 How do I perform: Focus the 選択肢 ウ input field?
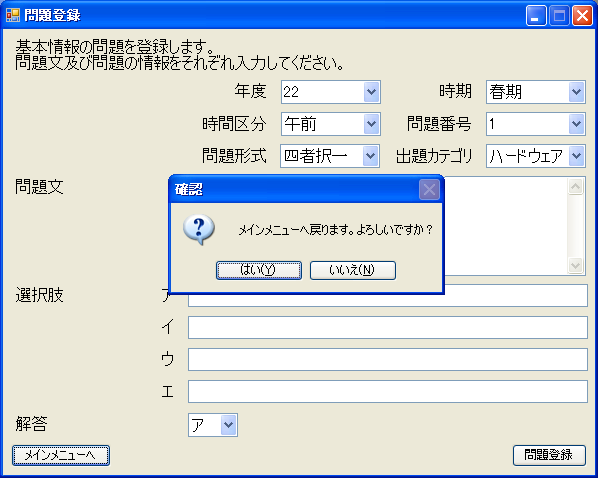387,359
